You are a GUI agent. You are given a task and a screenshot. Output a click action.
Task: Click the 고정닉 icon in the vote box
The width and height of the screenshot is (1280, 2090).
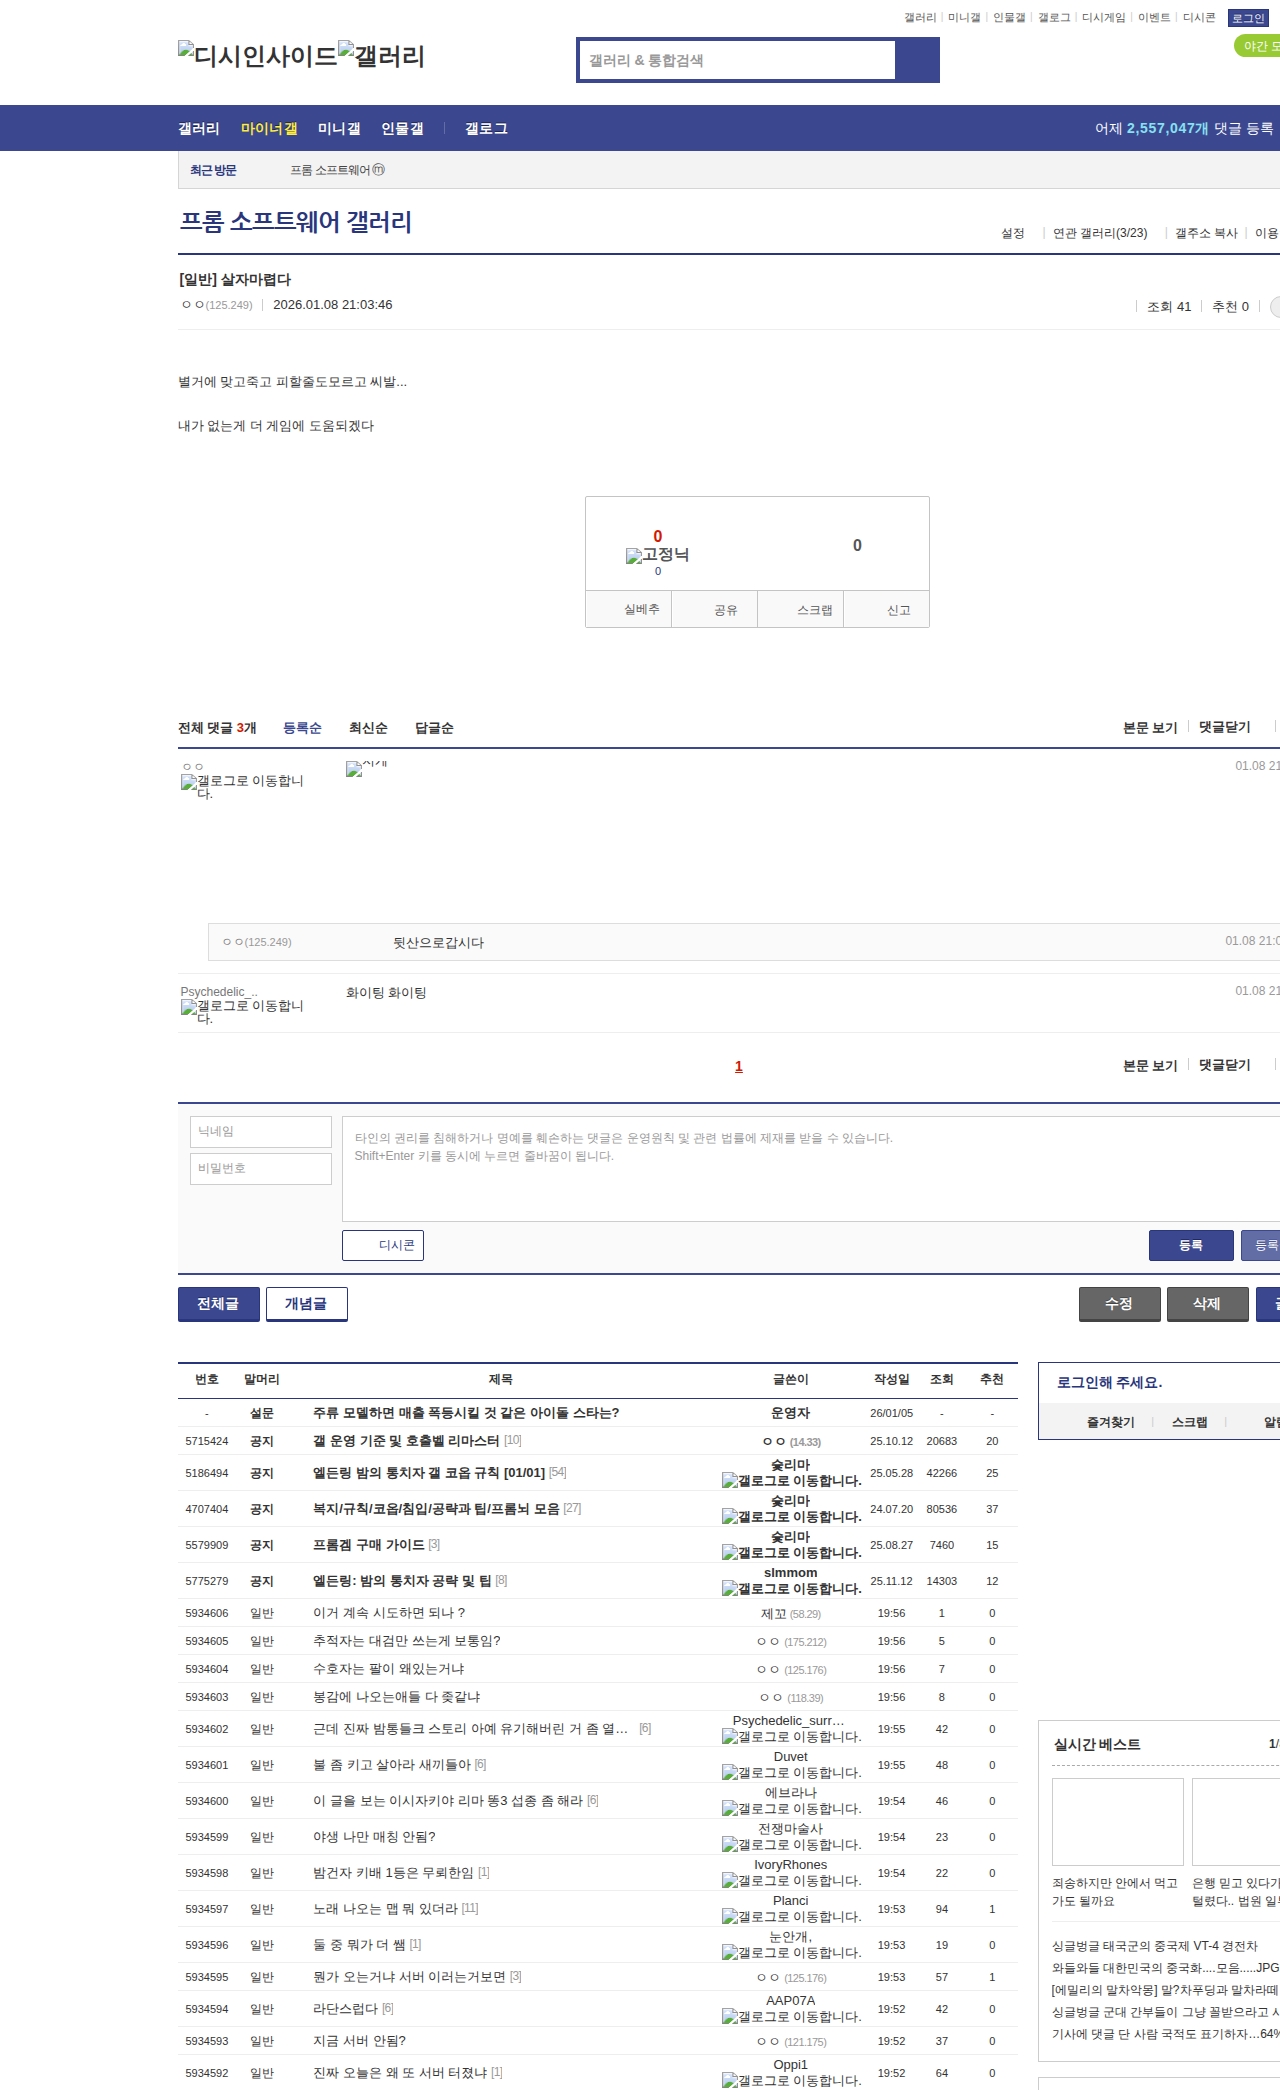click(634, 556)
